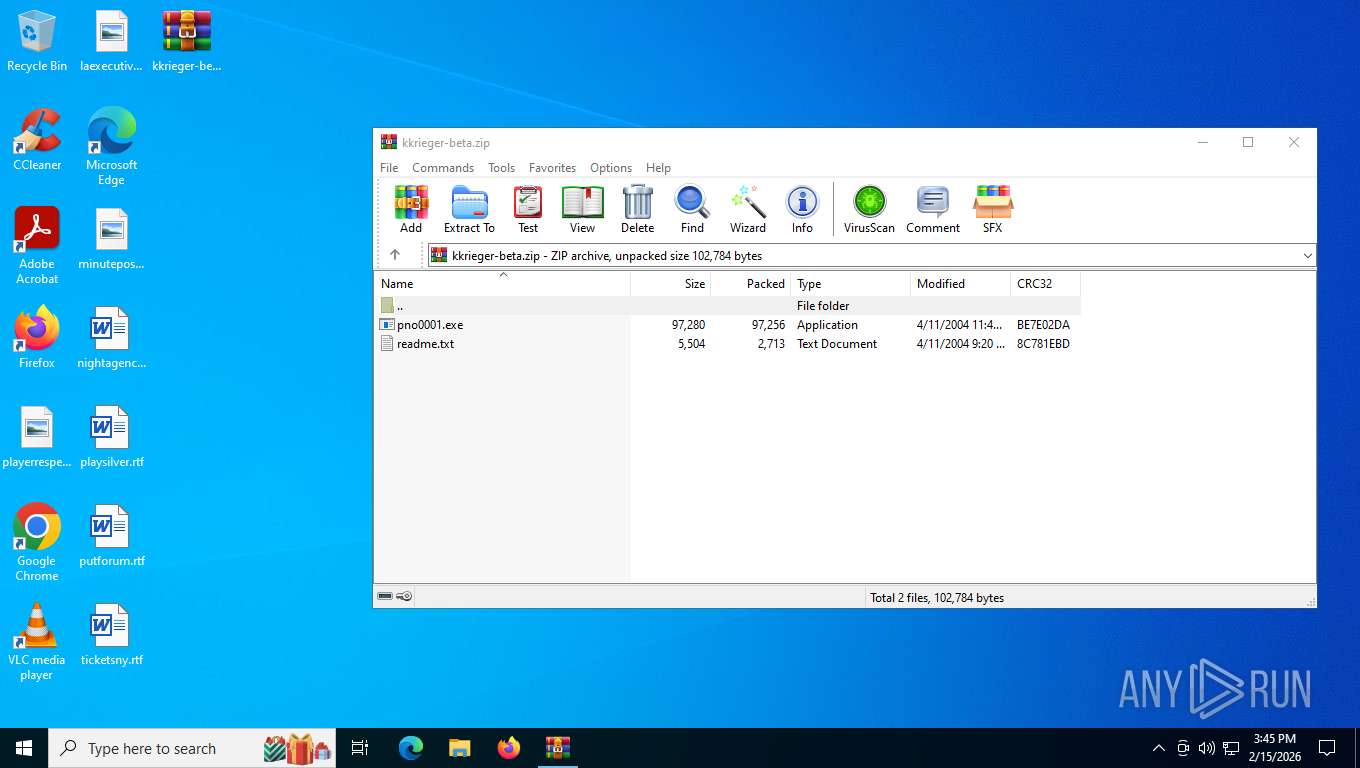Open Task View on the taskbar
This screenshot has height=768, width=1360.
click(x=360, y=748)
